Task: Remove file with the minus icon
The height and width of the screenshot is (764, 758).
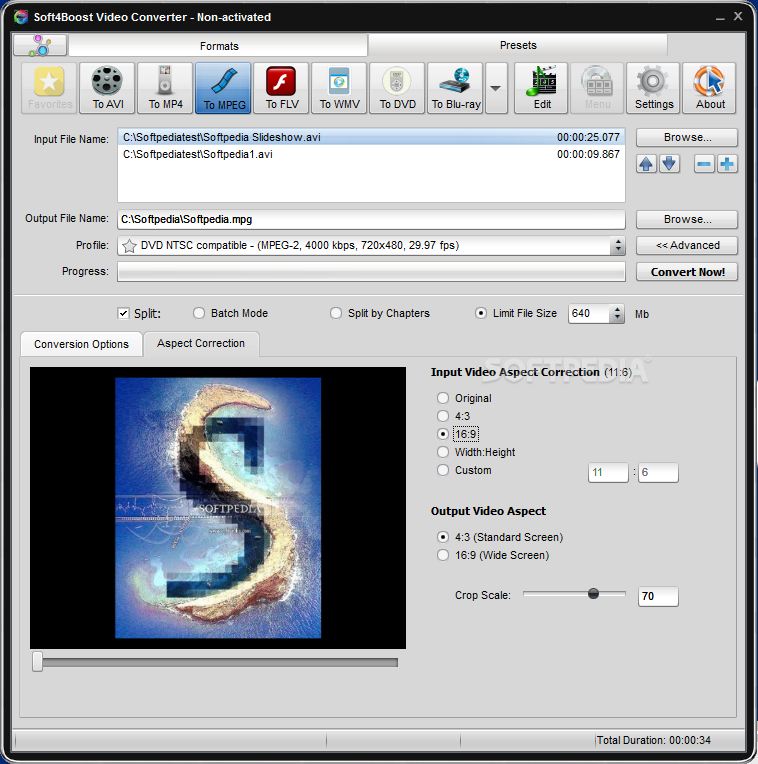Action: 704,164
